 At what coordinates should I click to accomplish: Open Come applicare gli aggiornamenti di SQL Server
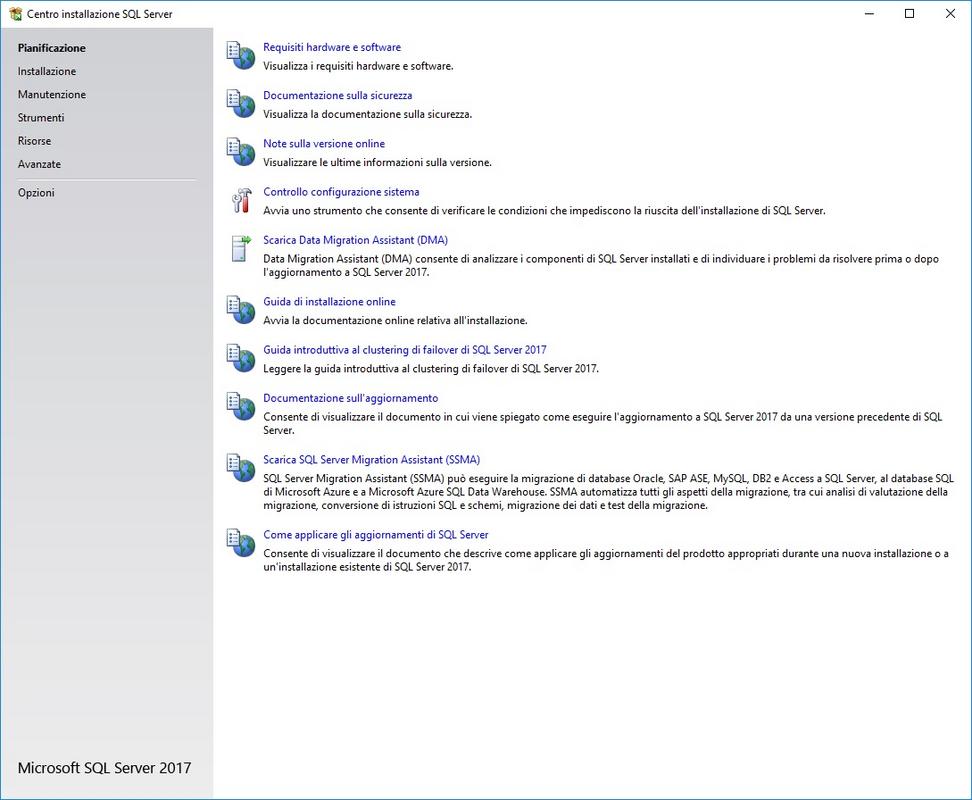pyautogui.click(x=376, y=535)
